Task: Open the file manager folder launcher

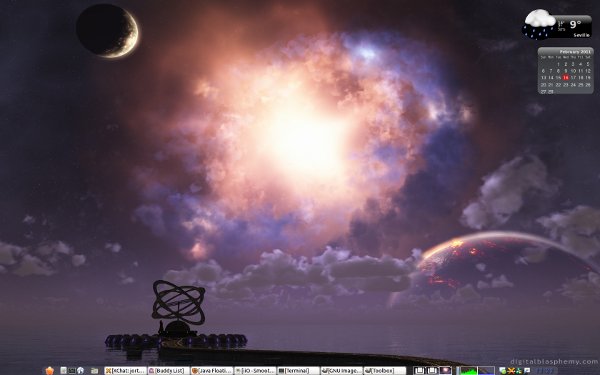Action: pyautogui.click(x=95, y=370)
